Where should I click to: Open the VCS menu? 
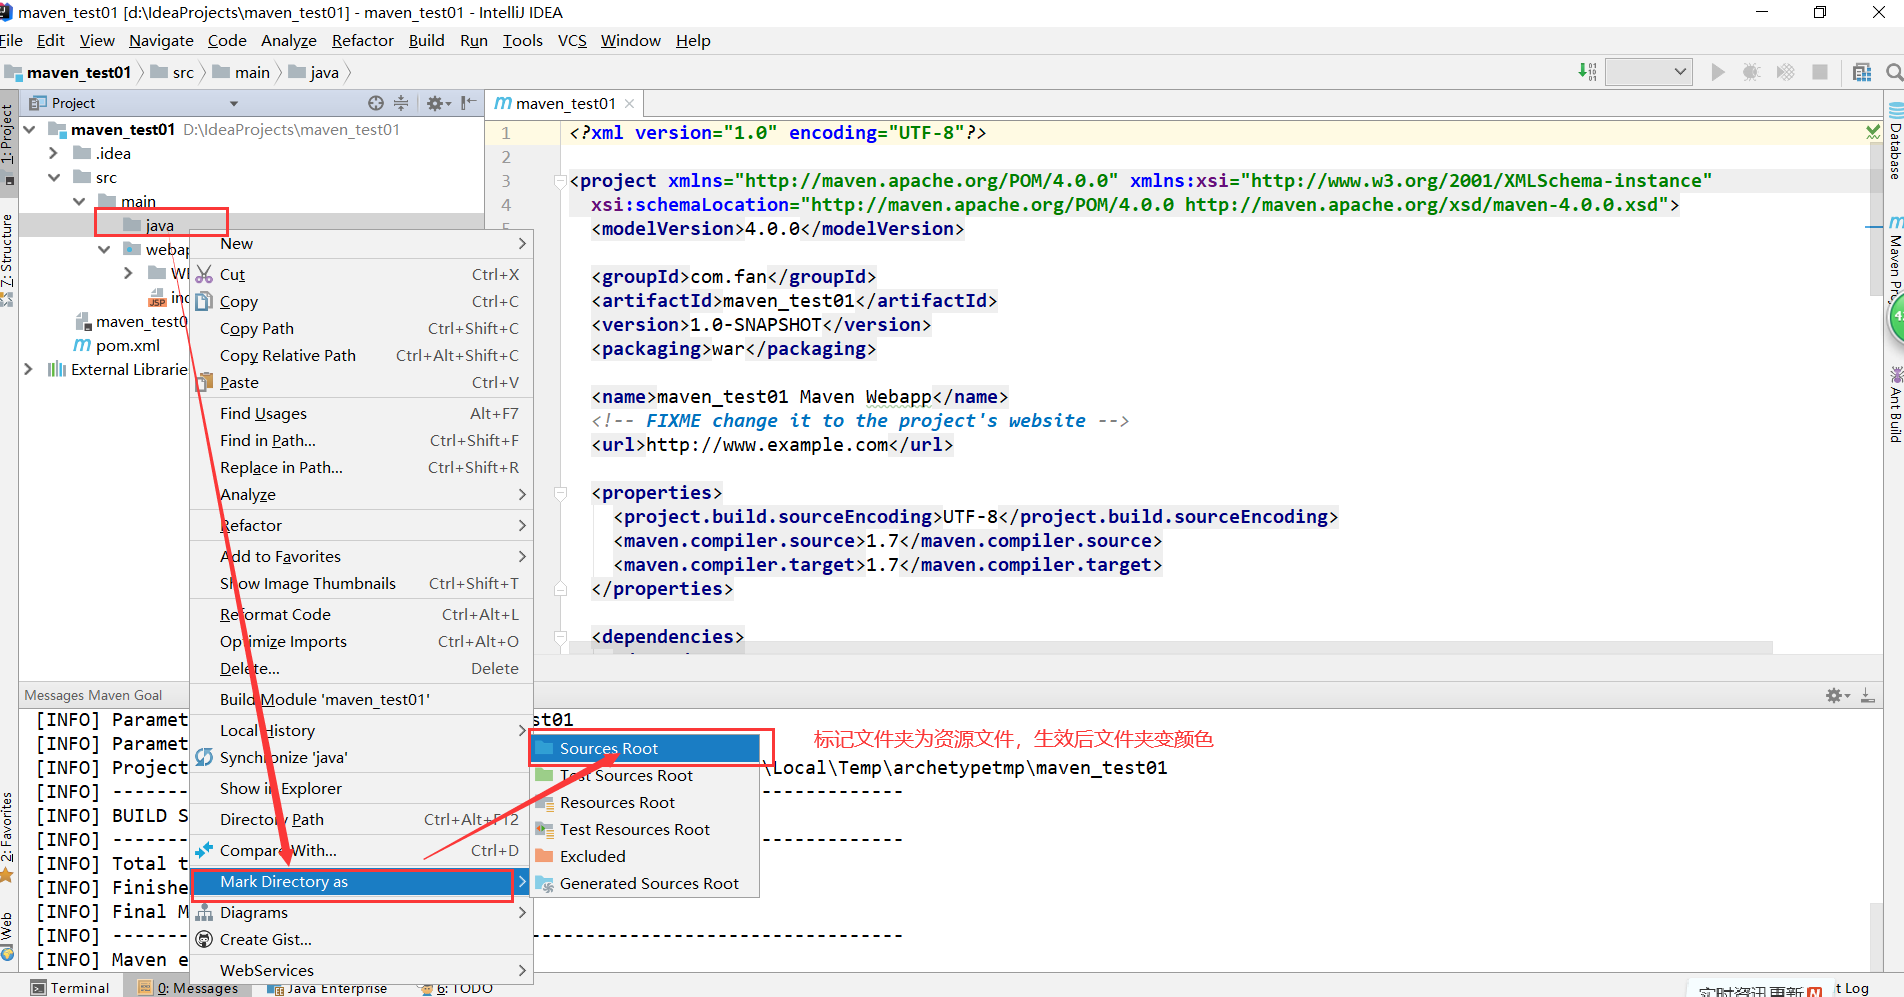[x=572, y=40]
